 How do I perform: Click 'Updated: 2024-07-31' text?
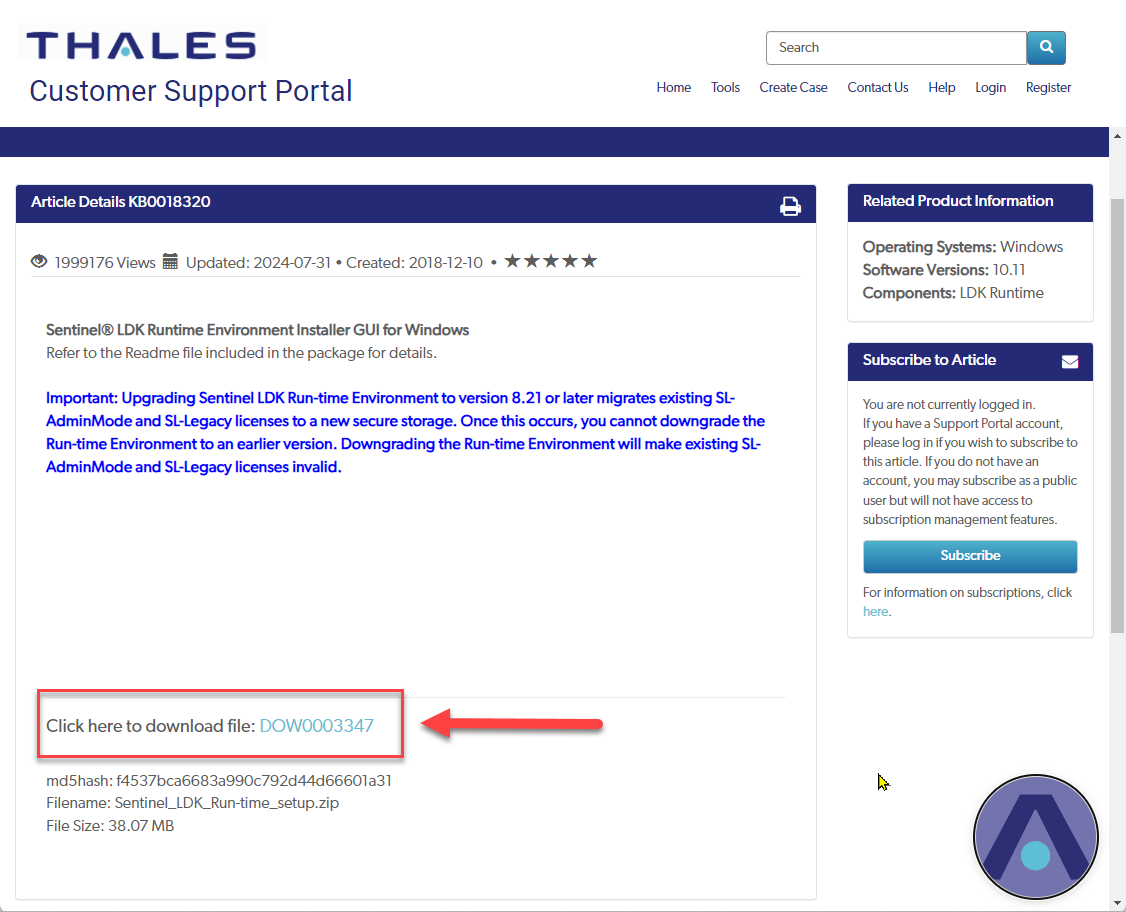click(258, 262)
